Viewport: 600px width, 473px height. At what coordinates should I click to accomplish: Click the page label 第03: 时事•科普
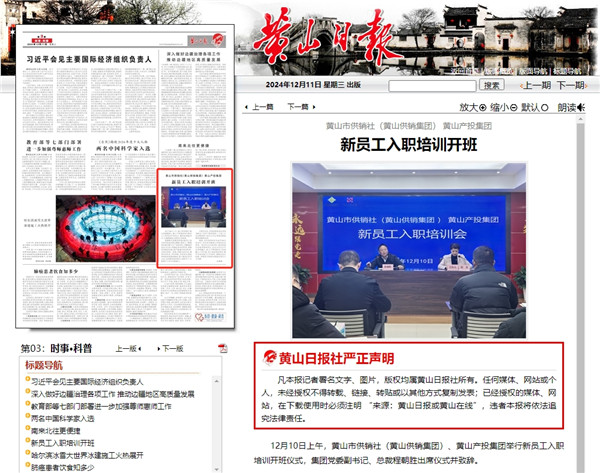[56, 348]
